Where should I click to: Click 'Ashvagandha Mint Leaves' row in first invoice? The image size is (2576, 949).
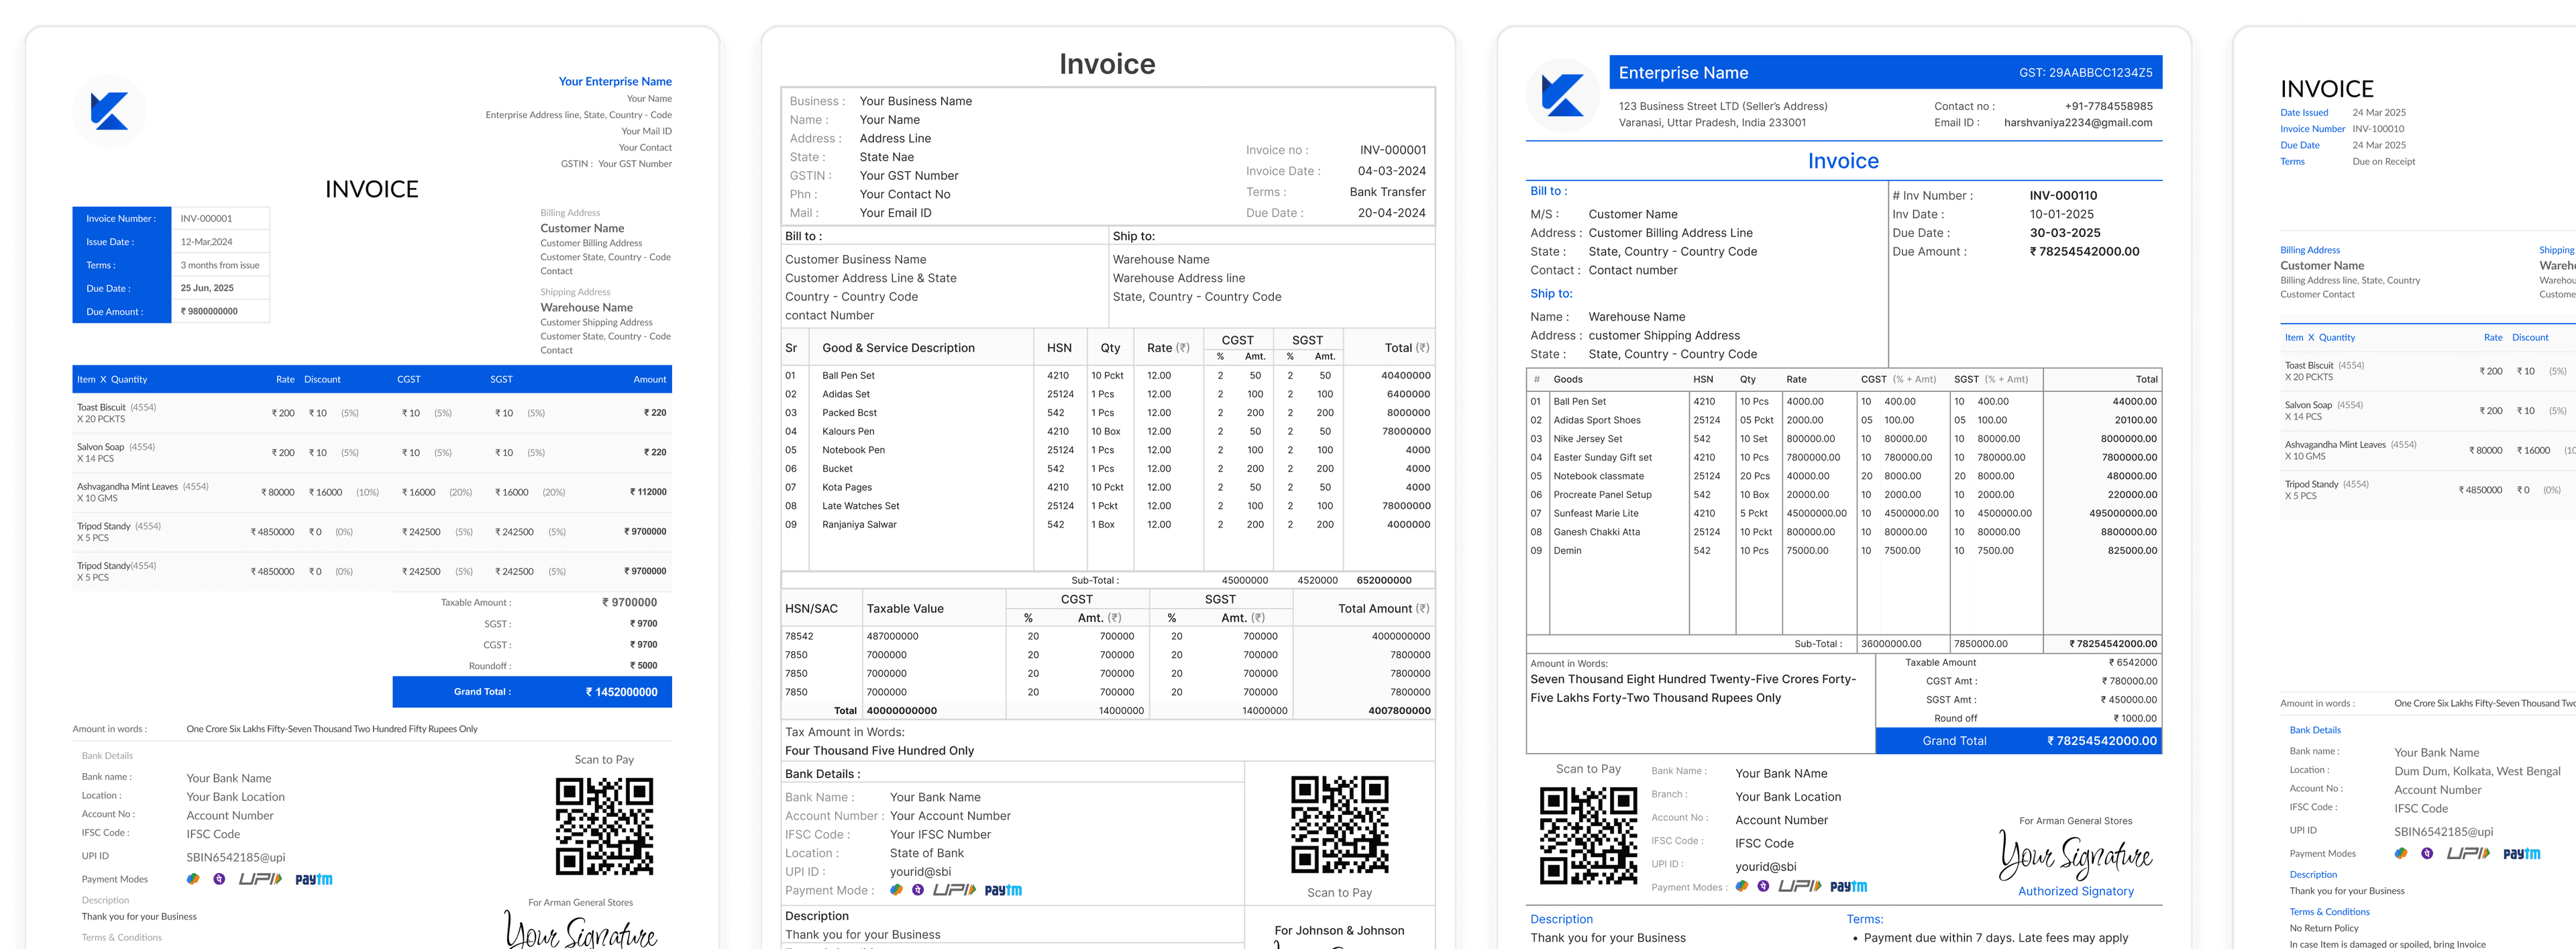coord(372,492)
